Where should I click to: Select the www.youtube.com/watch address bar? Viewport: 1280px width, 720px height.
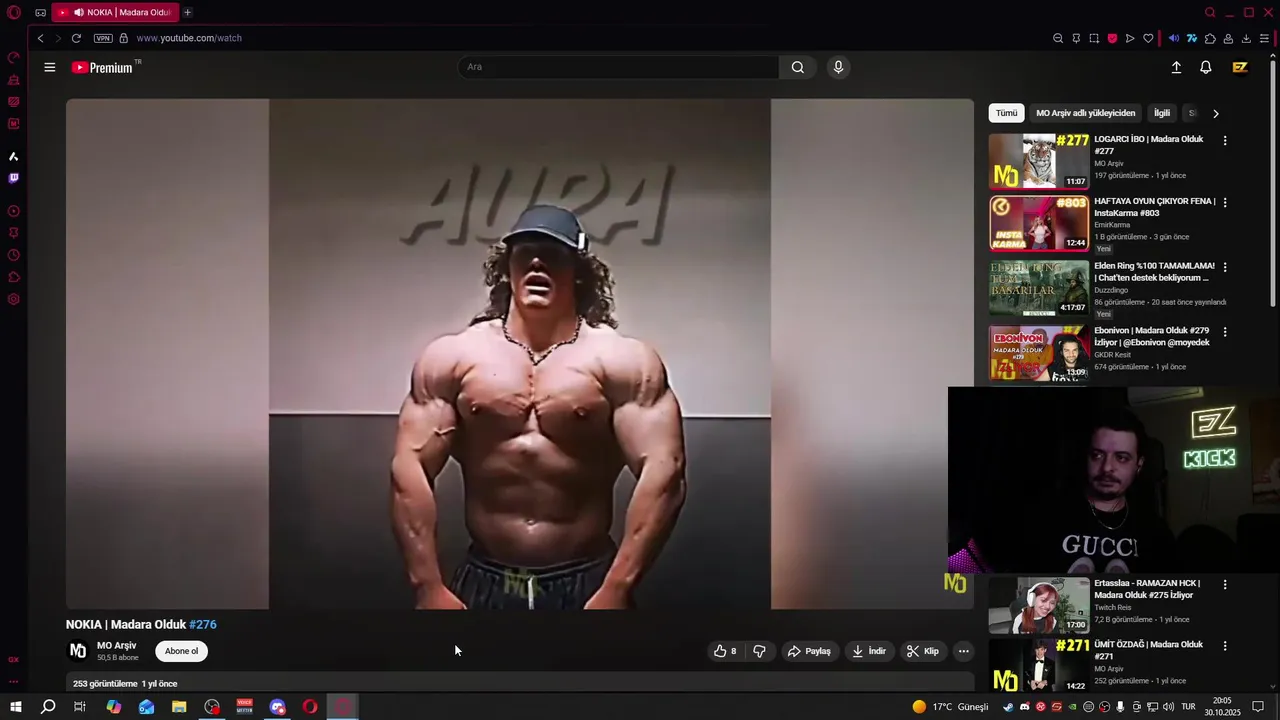(x=189, y=38)
